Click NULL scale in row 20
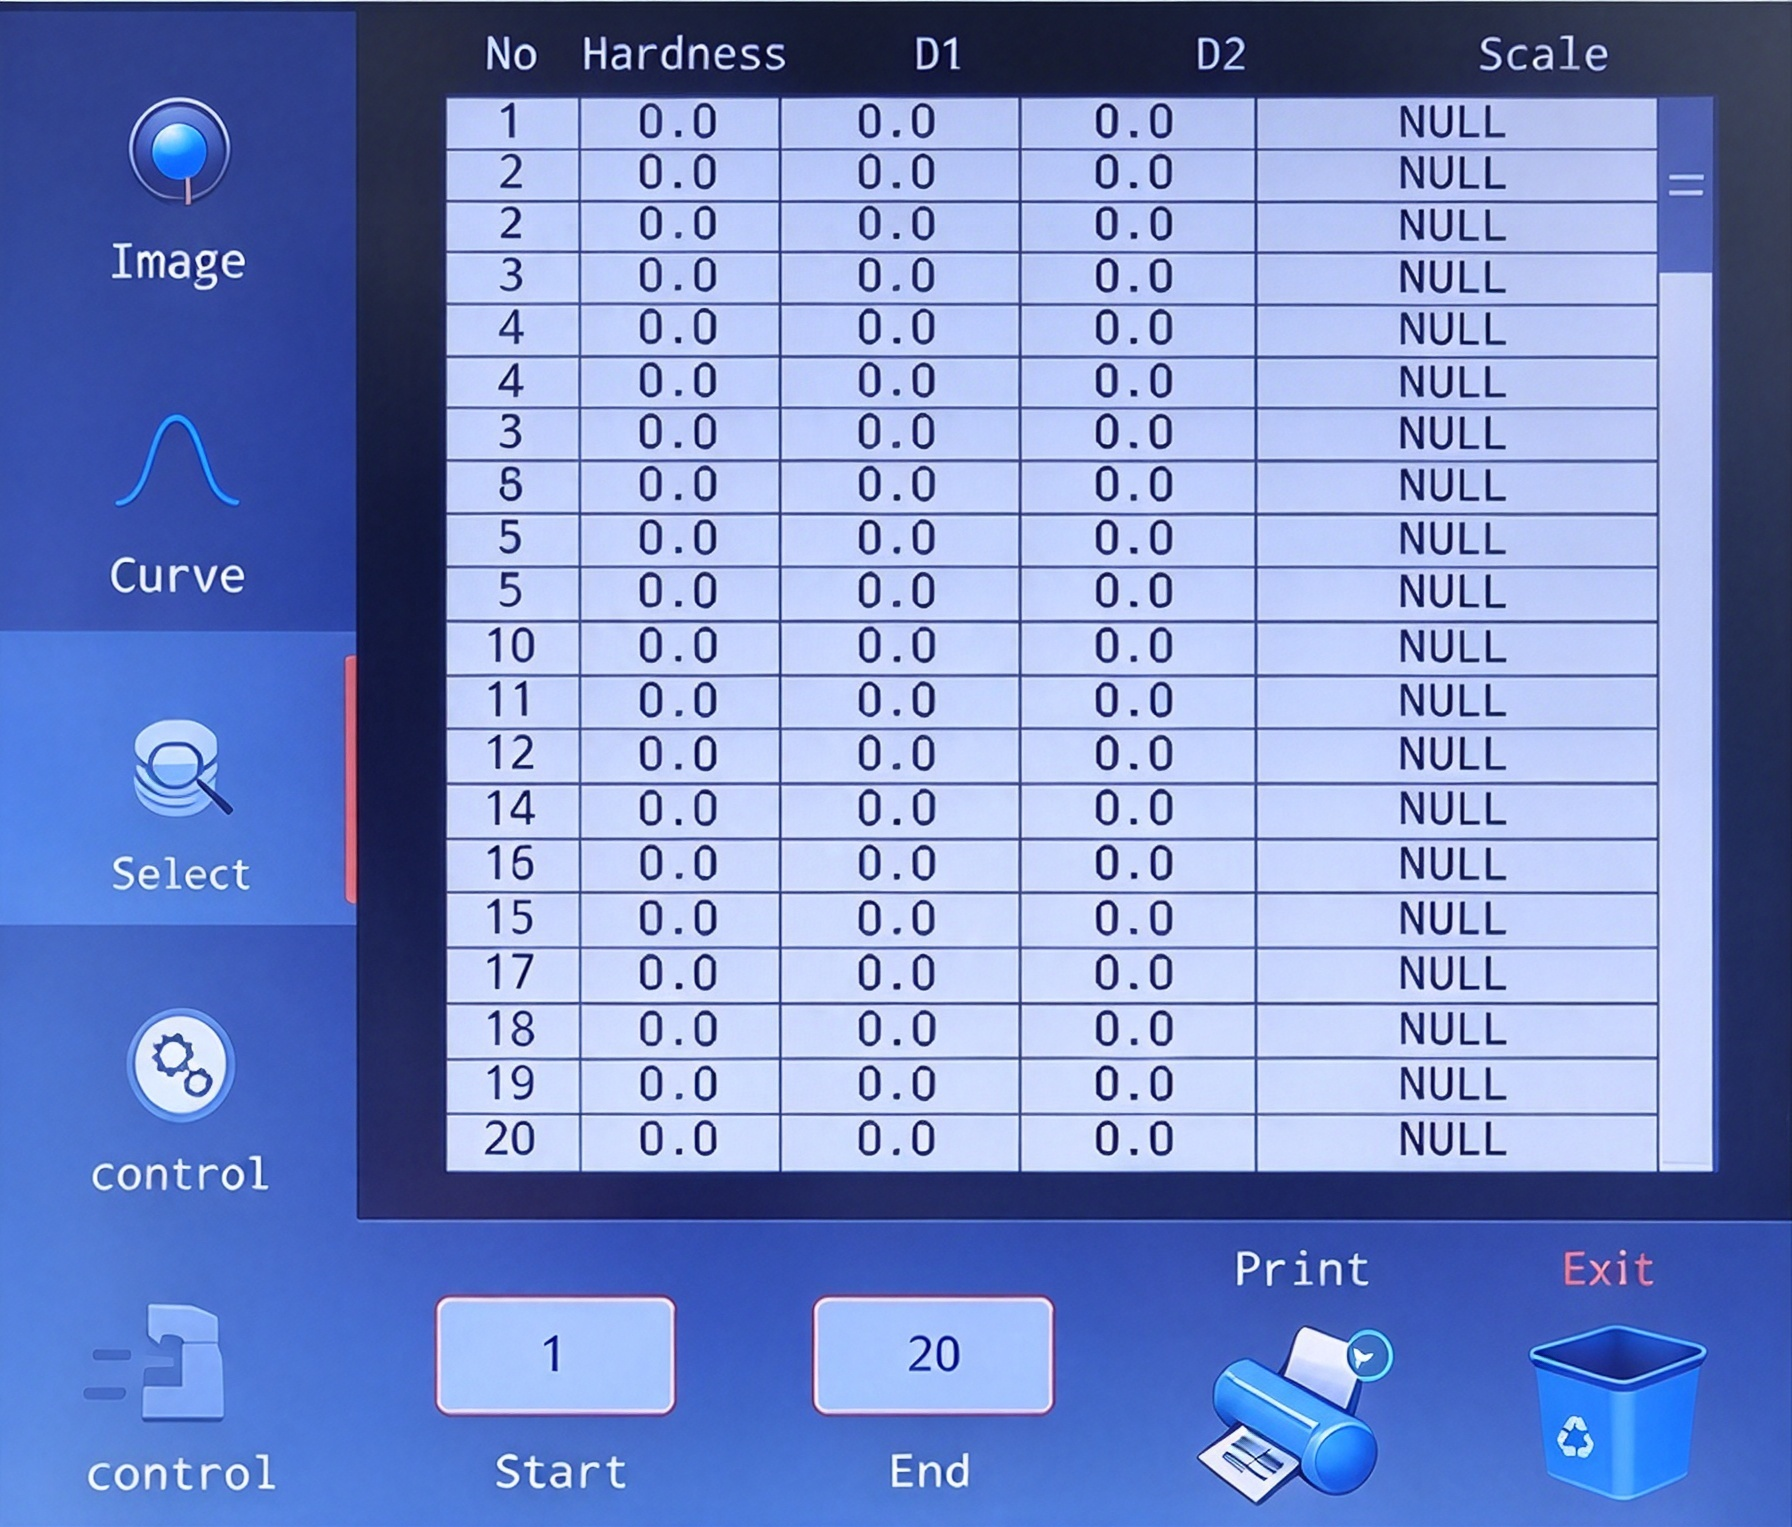The image size is (1792, 1527). tap(1454, 1141)
